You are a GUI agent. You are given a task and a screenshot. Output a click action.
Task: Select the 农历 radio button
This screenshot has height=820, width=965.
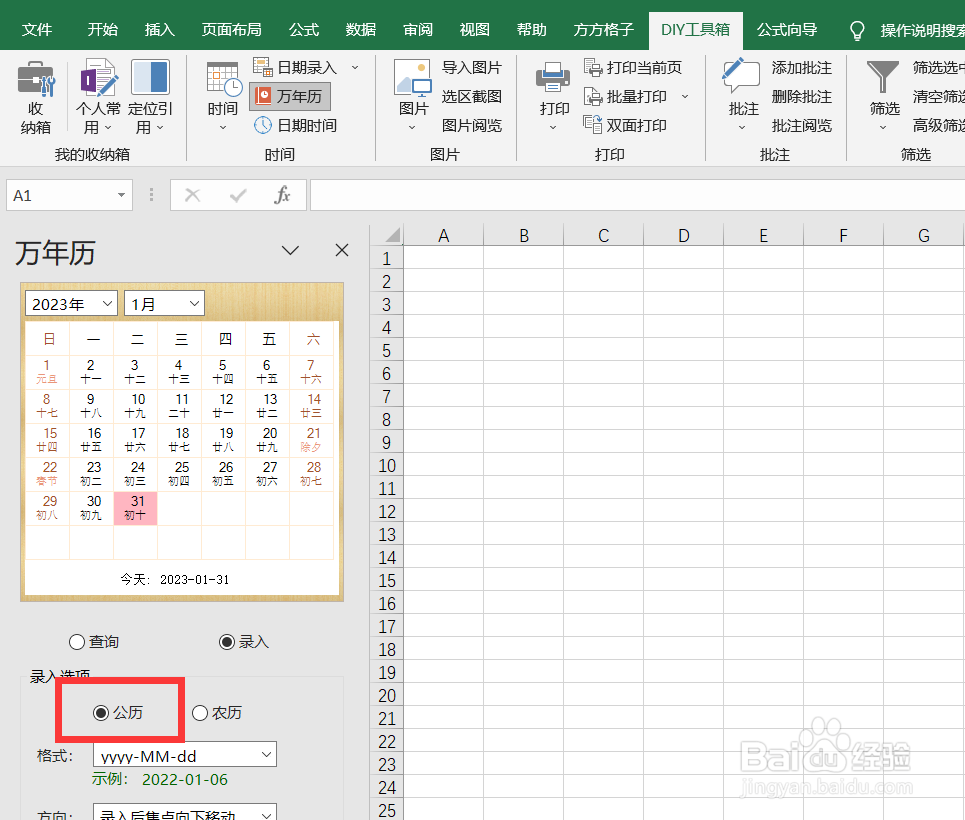click(x=199, y=713)
